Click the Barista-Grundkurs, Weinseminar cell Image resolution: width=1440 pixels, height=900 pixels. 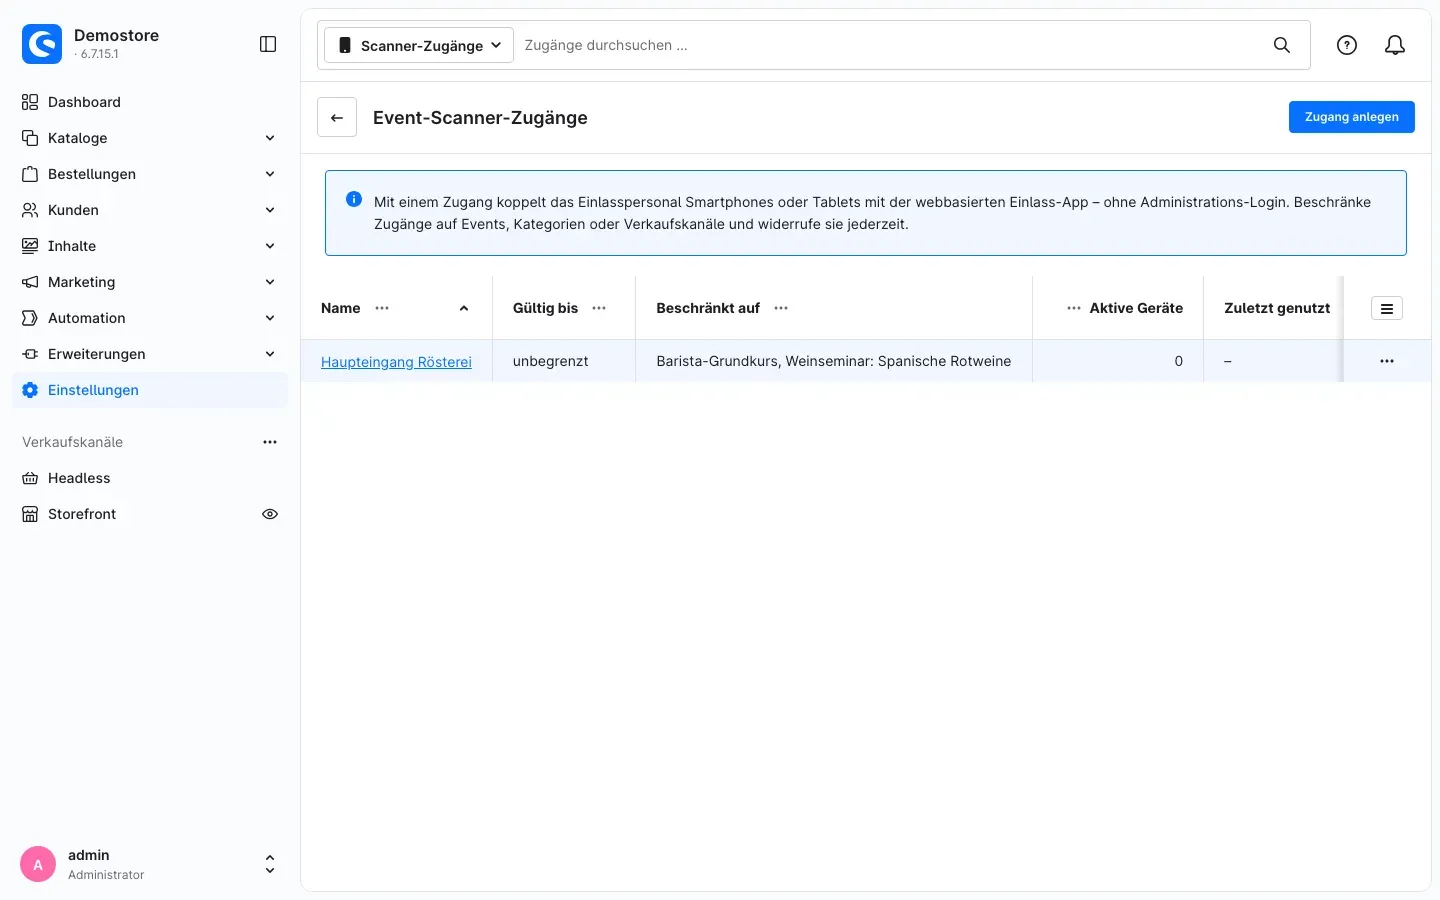[834, 361]
